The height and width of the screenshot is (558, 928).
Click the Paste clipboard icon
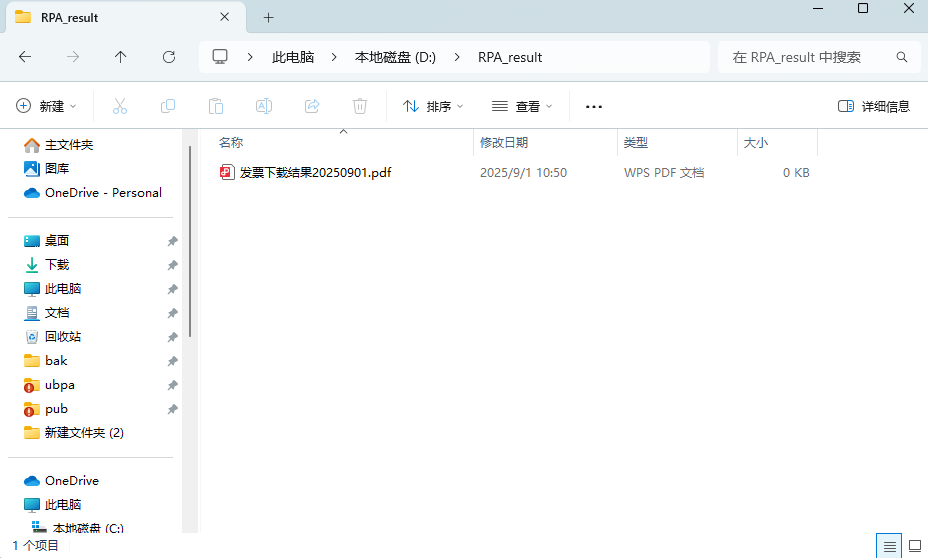[216, 106]
